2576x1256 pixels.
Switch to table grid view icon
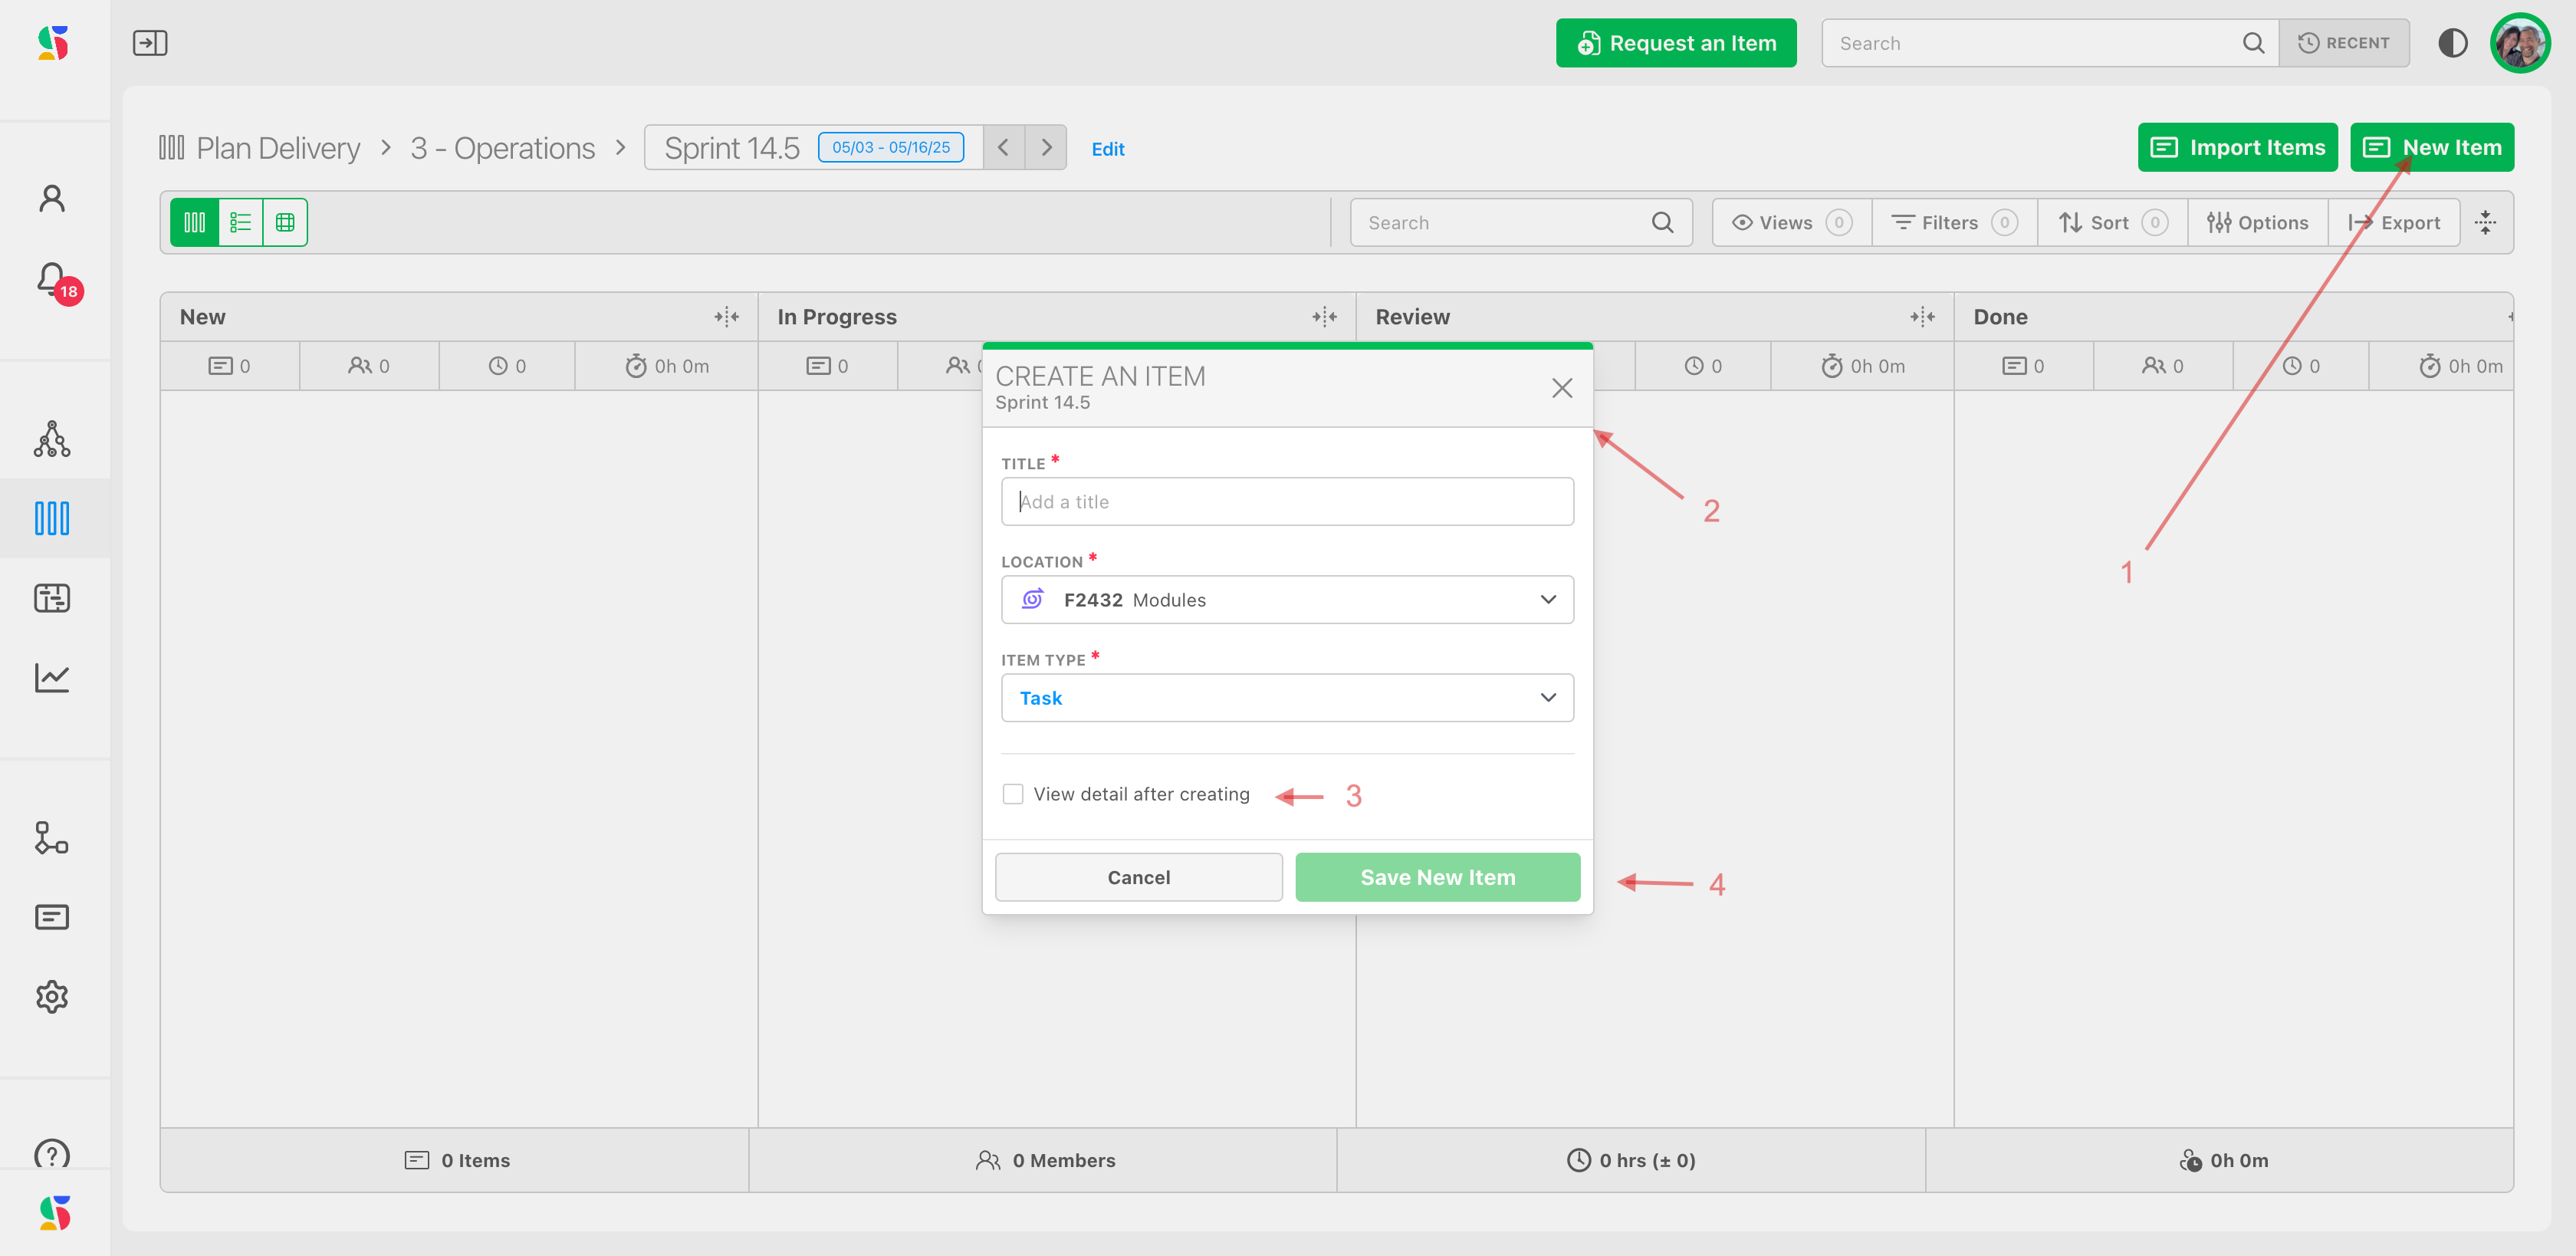point(285,222)
